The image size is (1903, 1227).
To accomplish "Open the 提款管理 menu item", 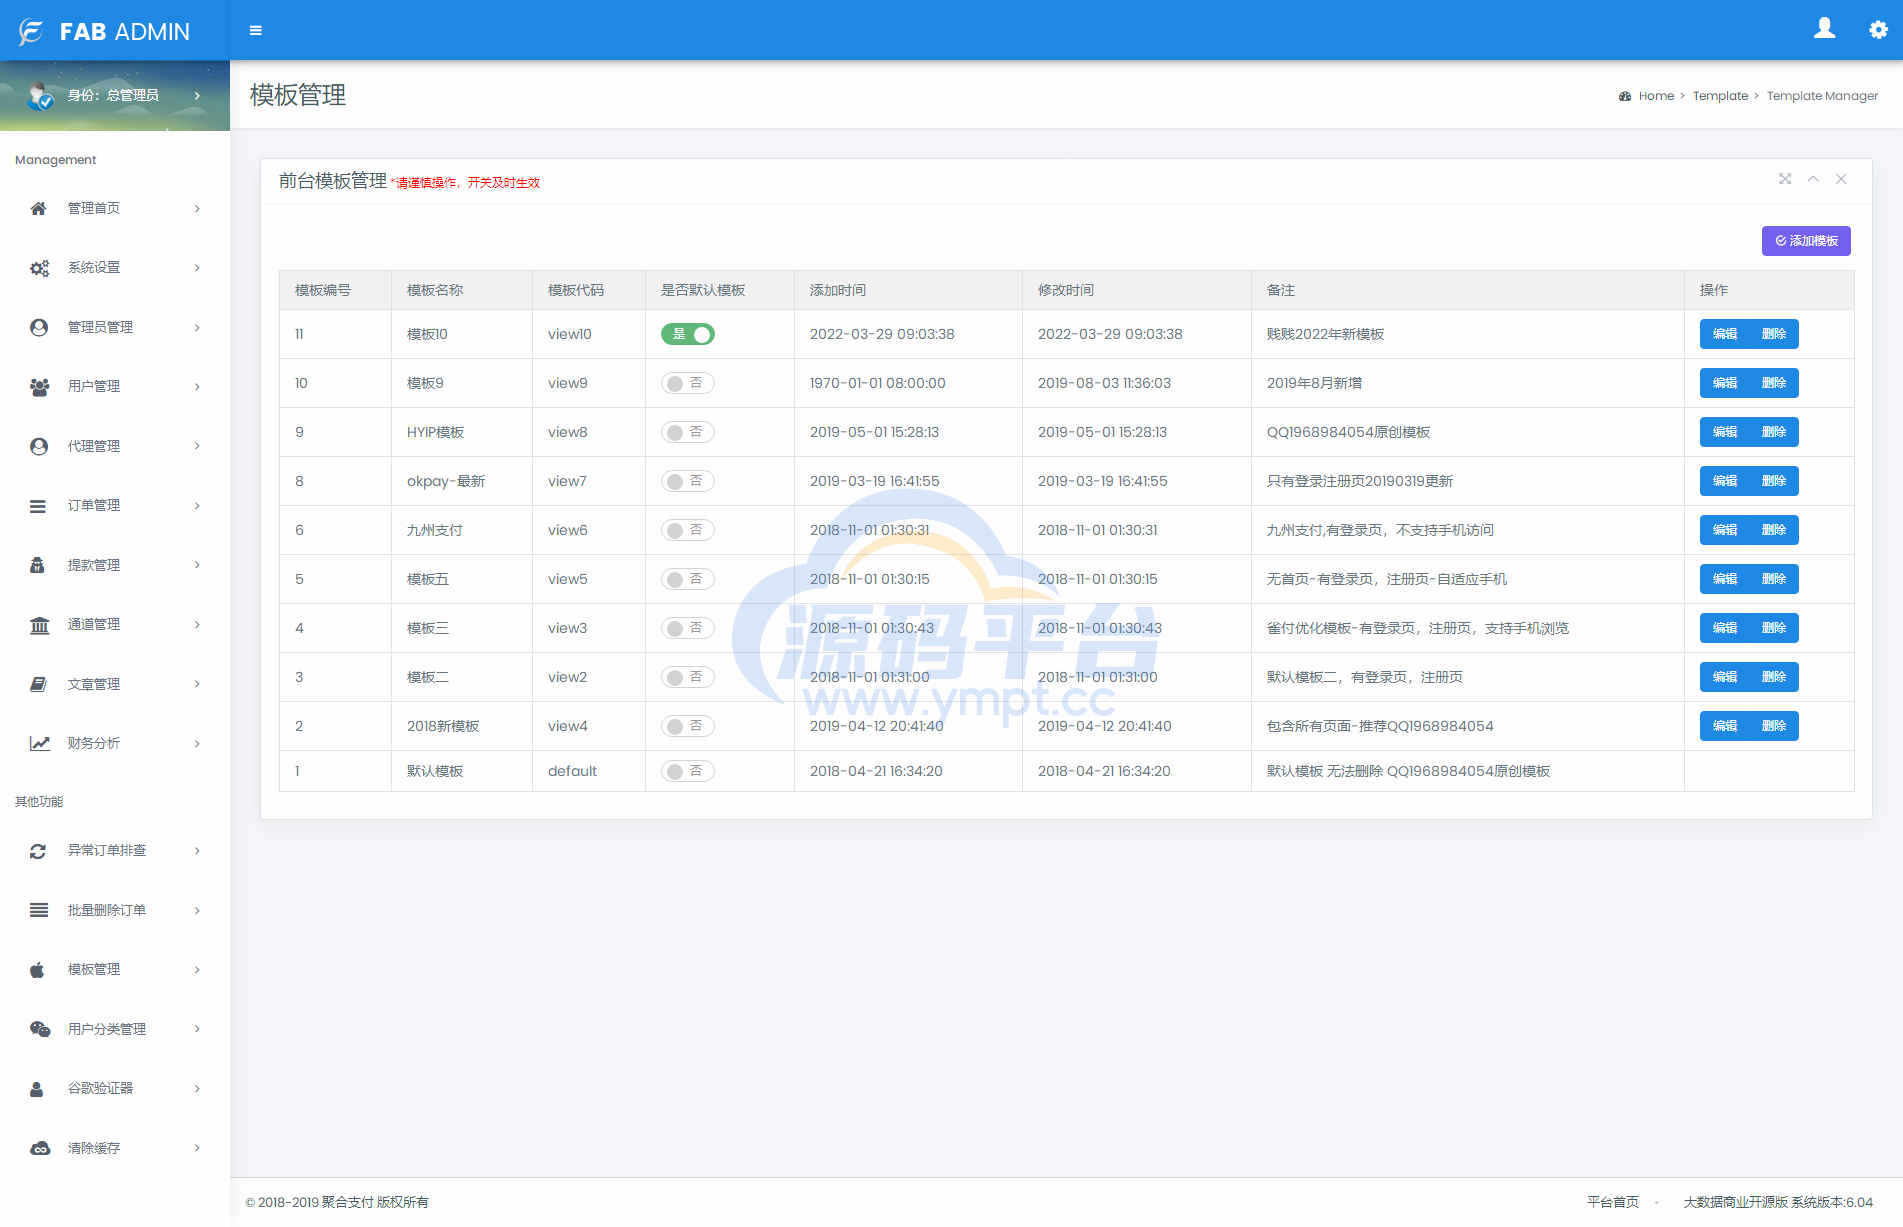I will click(115, 565).
